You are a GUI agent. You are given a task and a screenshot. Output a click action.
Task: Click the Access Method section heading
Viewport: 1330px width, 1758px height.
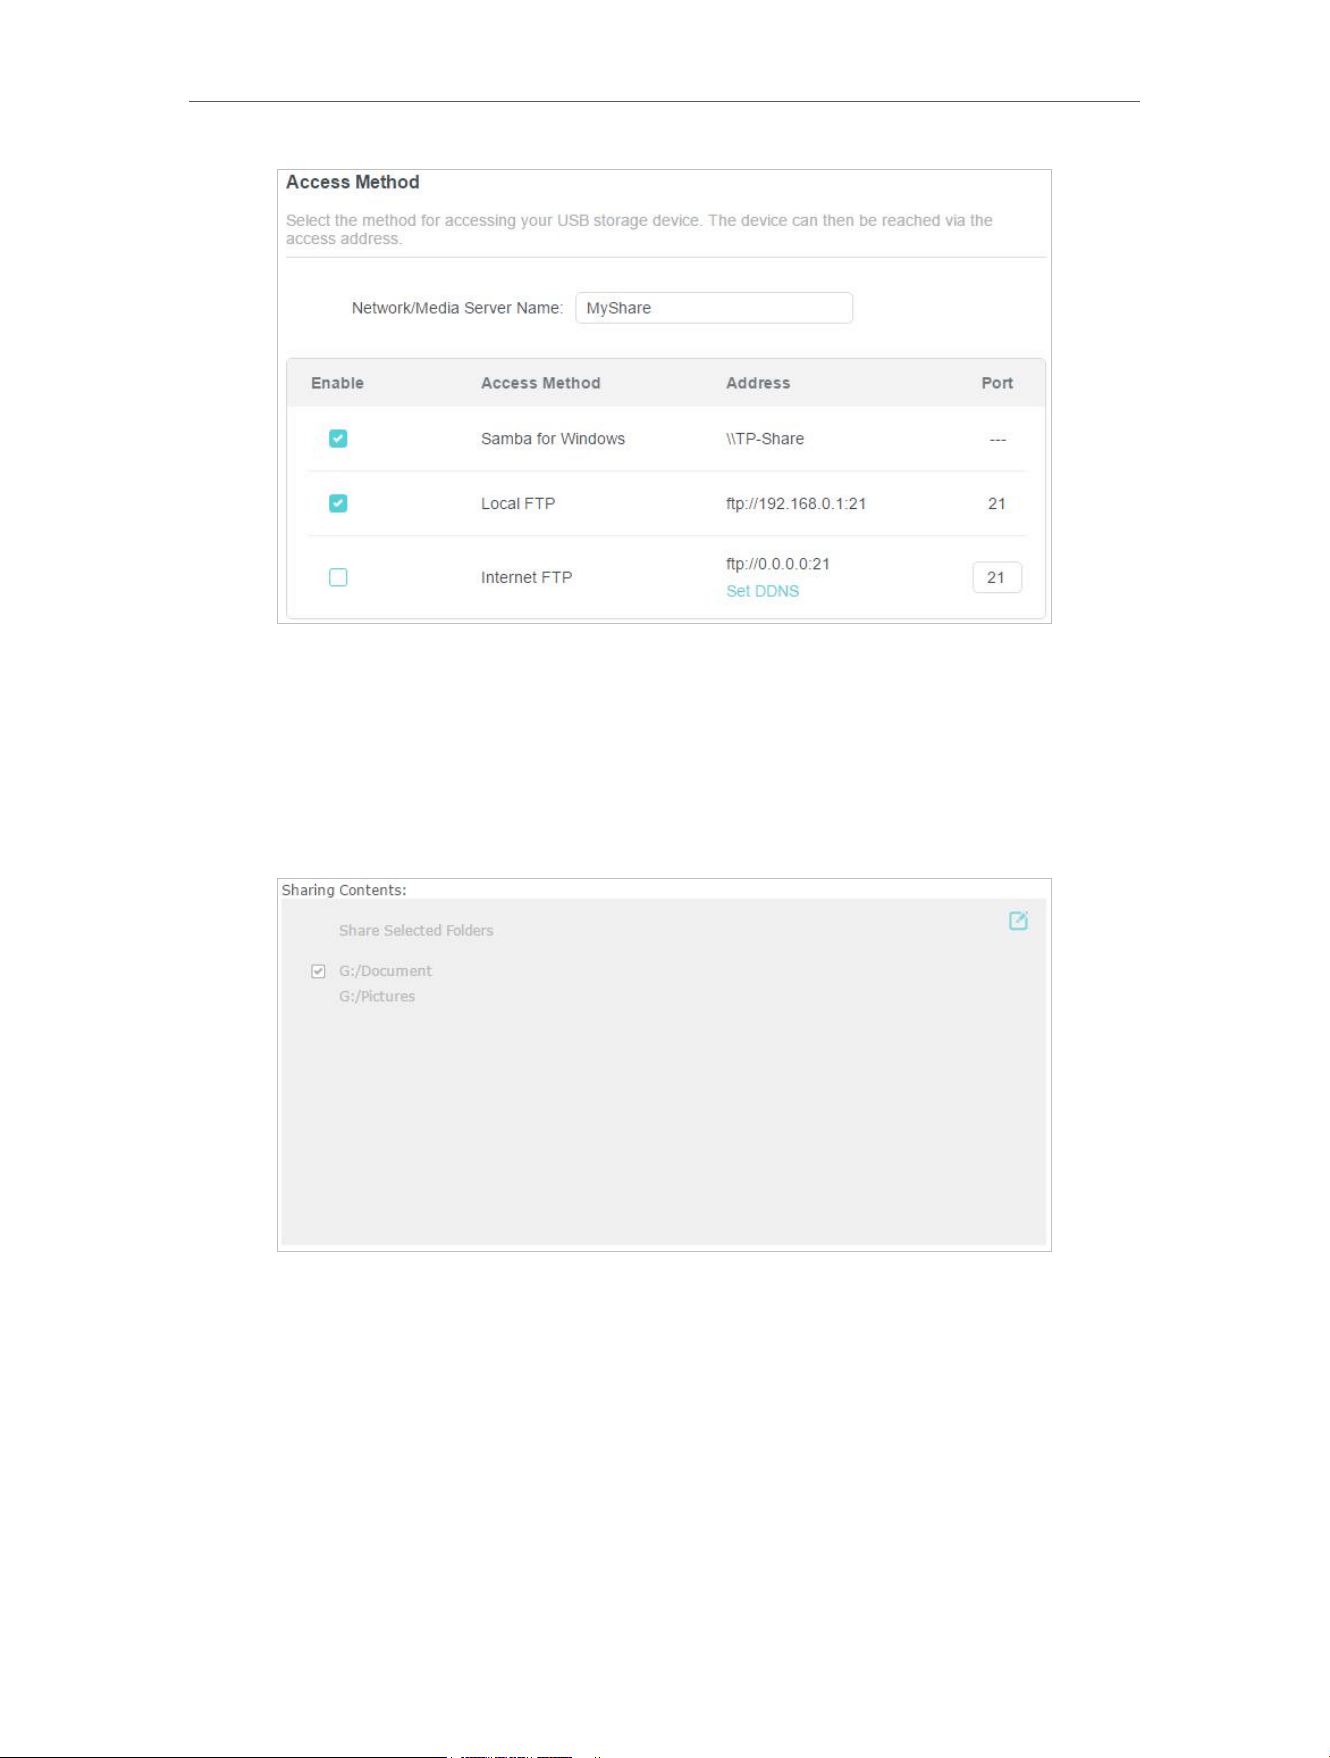352,182
